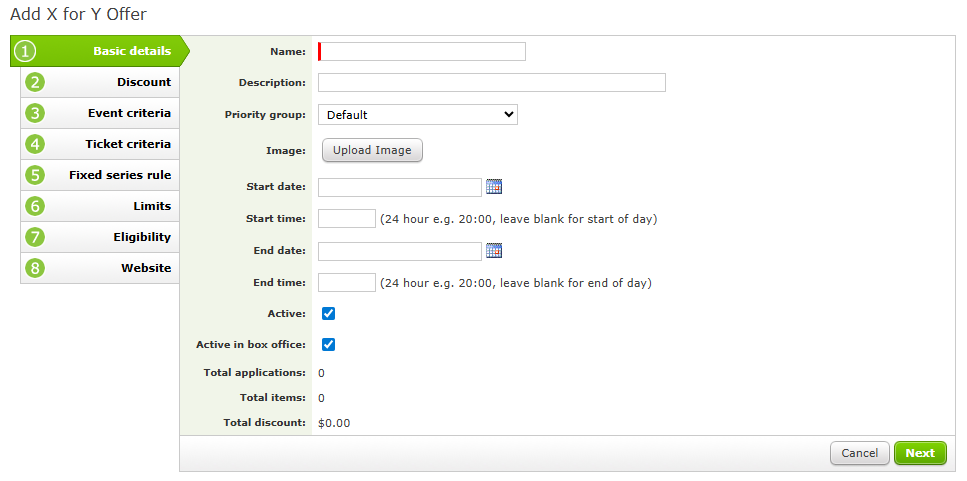Image resolution: width=967 pixels, height=481 pixels.
Task: Go to the Limits step
Action: [x=100, y=207]
